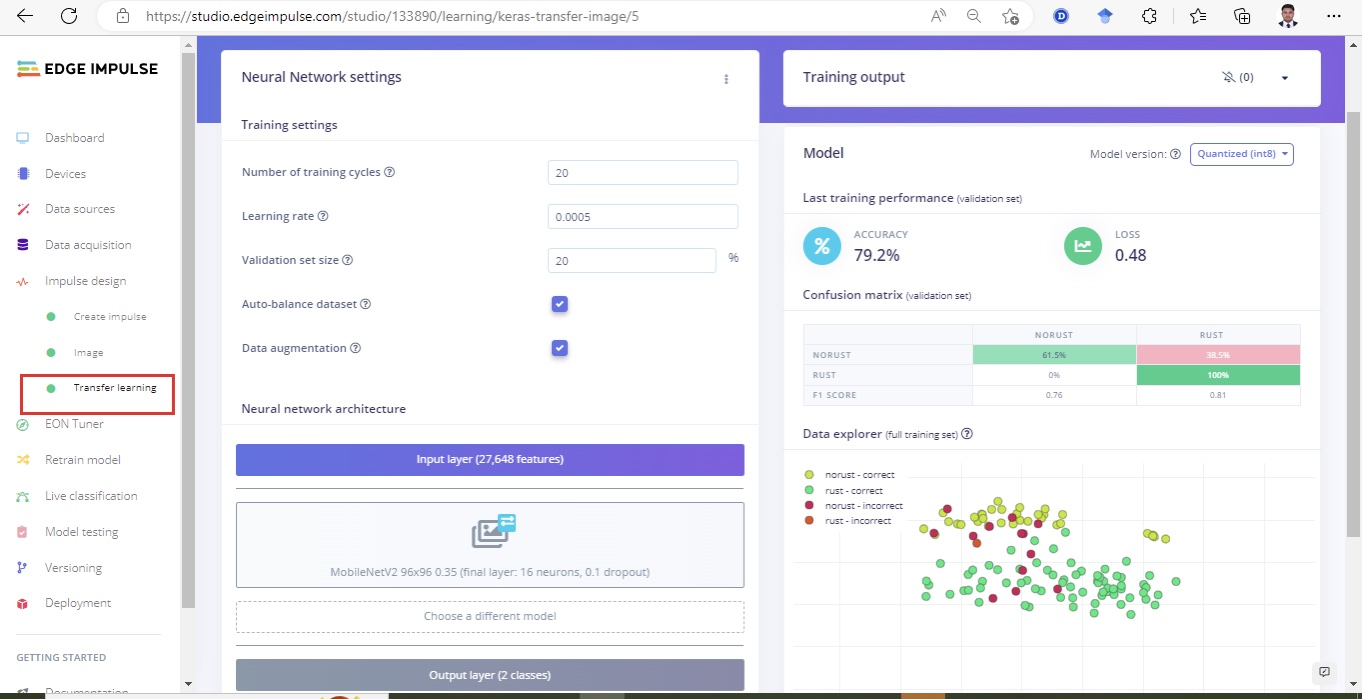Open the Model version Quantized (int8) dropdown

pyautogui.click(x=1241, y=154)
